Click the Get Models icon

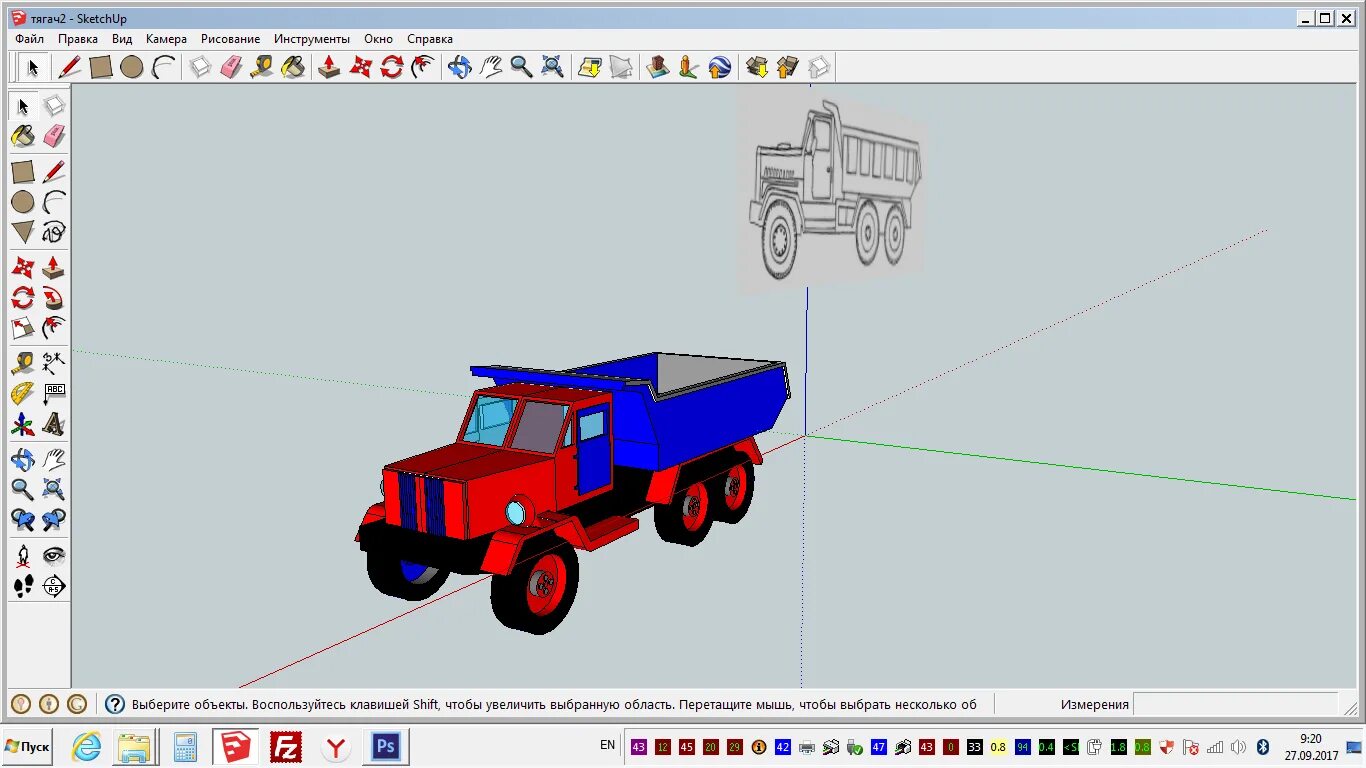757,67
